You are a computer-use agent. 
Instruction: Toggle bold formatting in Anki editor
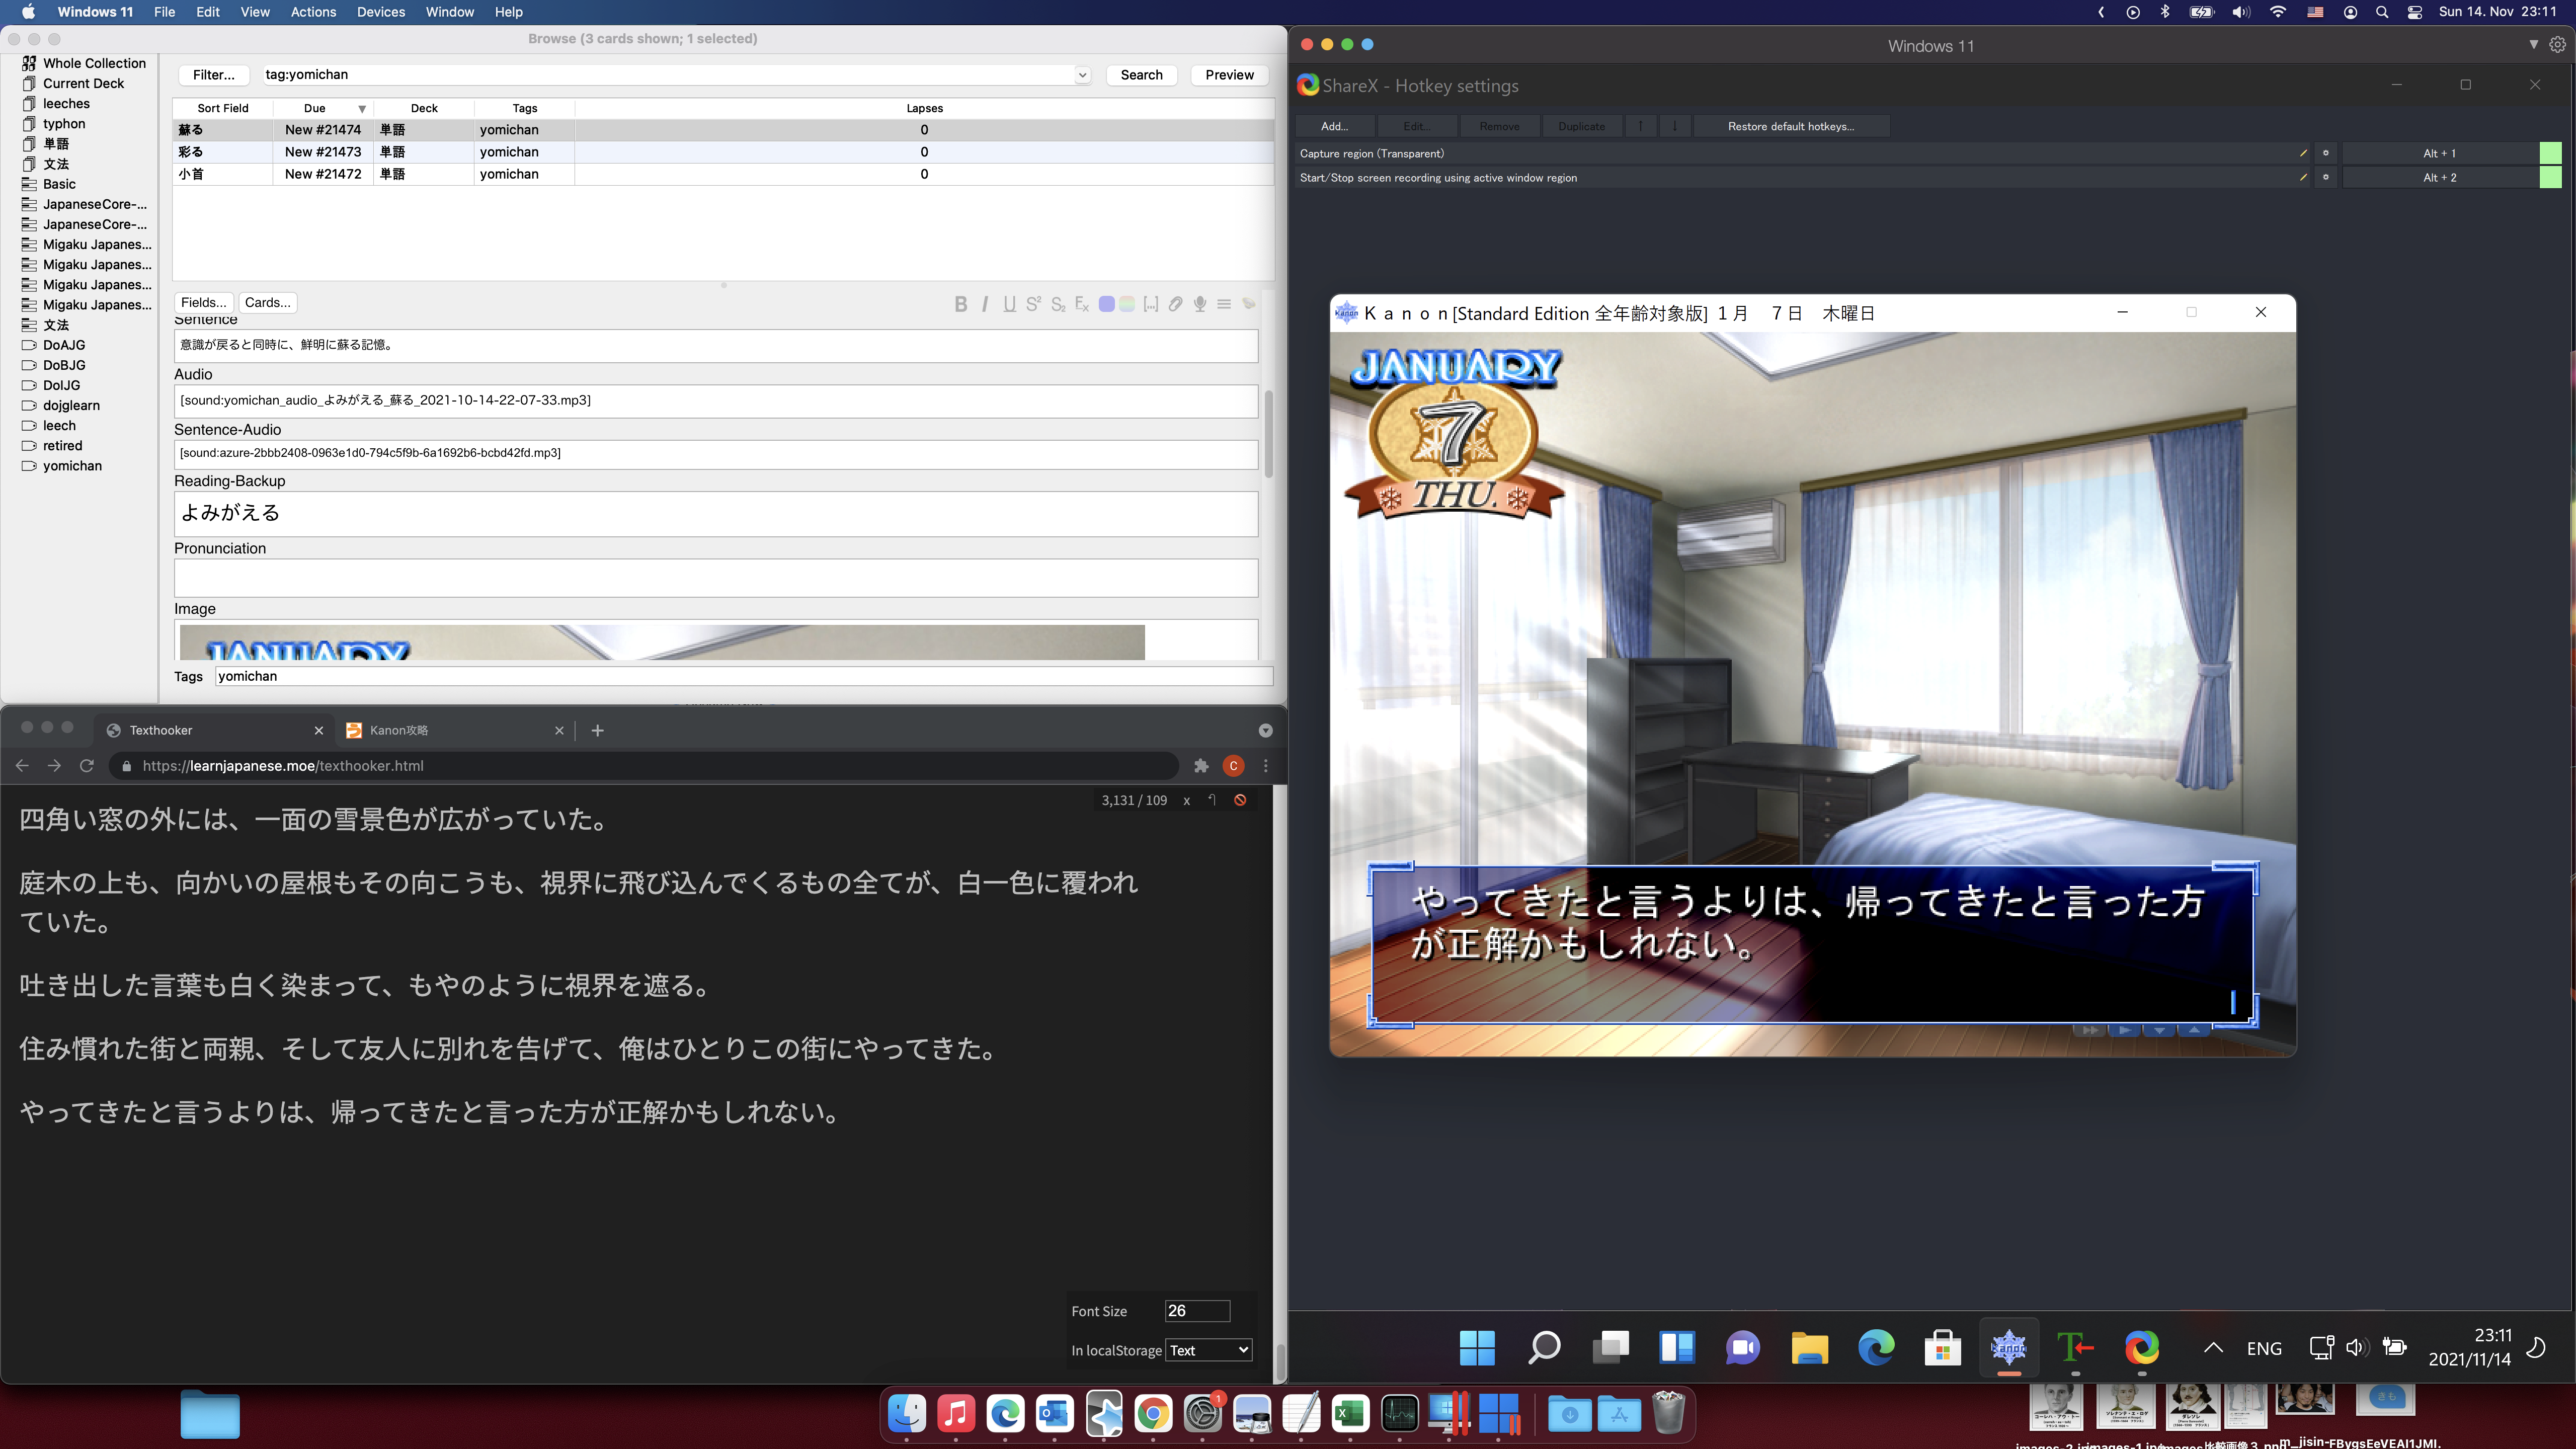(x=960, y=304)
